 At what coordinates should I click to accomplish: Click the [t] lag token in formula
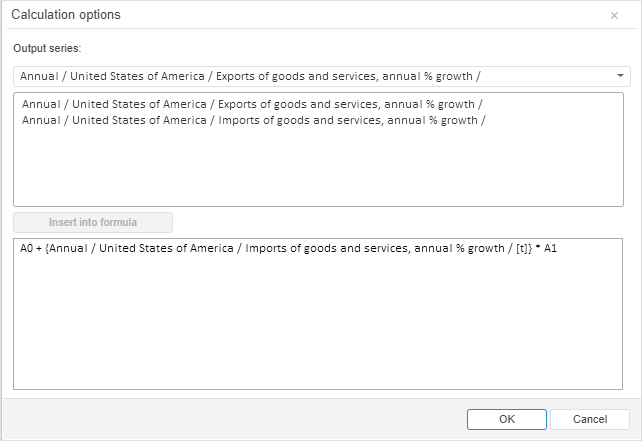521,248
